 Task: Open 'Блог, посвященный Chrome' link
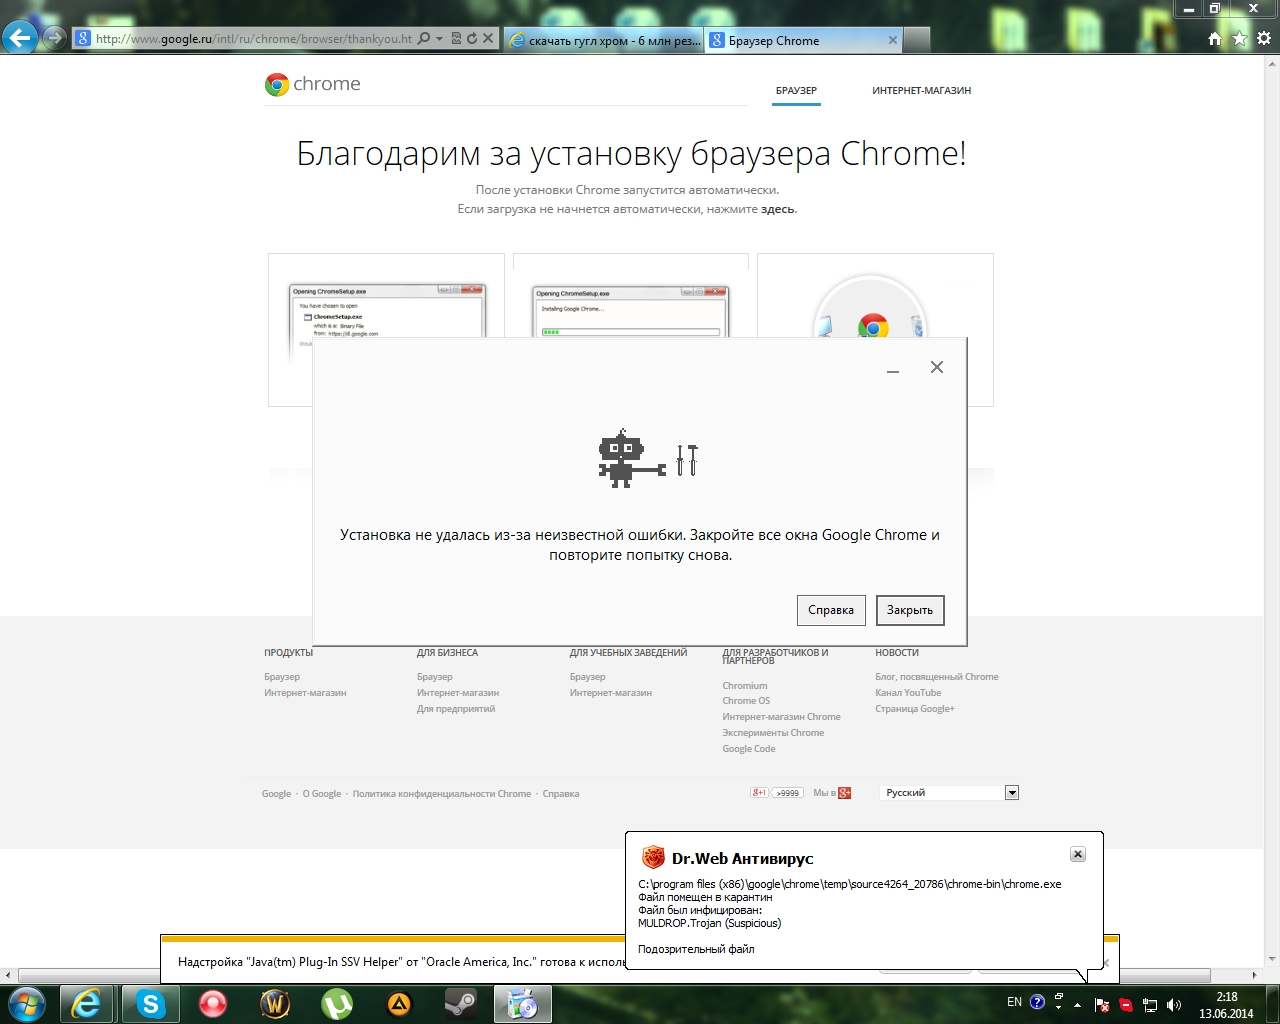click(x=937, y=677)
